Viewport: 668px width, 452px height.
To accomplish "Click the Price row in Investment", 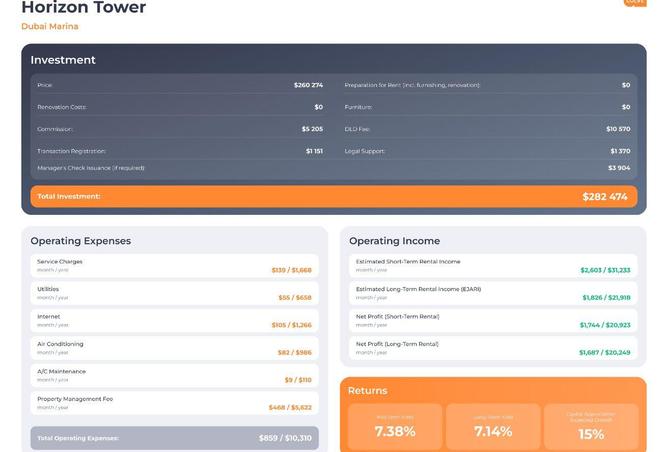I will click(180, 85).
